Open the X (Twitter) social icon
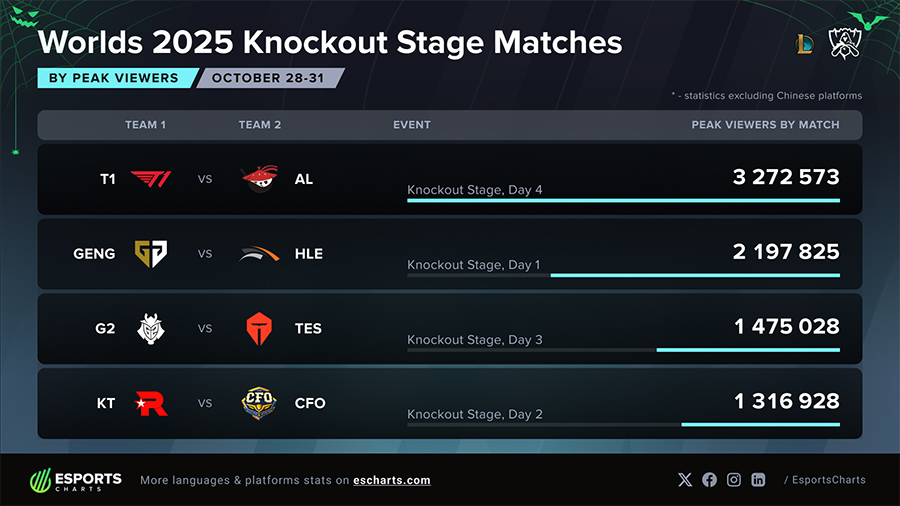 [685, 480]
